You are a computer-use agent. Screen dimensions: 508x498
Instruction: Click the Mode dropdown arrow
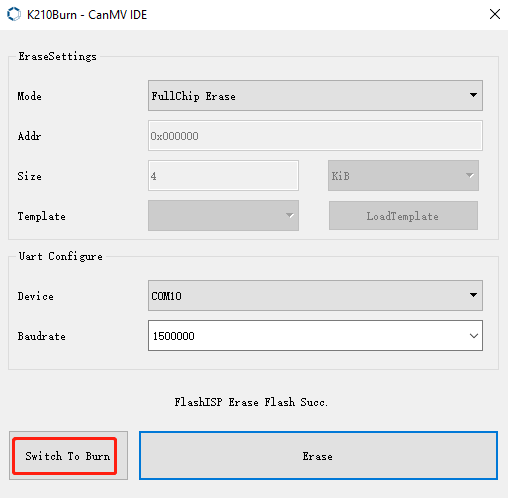coord(473,95)
